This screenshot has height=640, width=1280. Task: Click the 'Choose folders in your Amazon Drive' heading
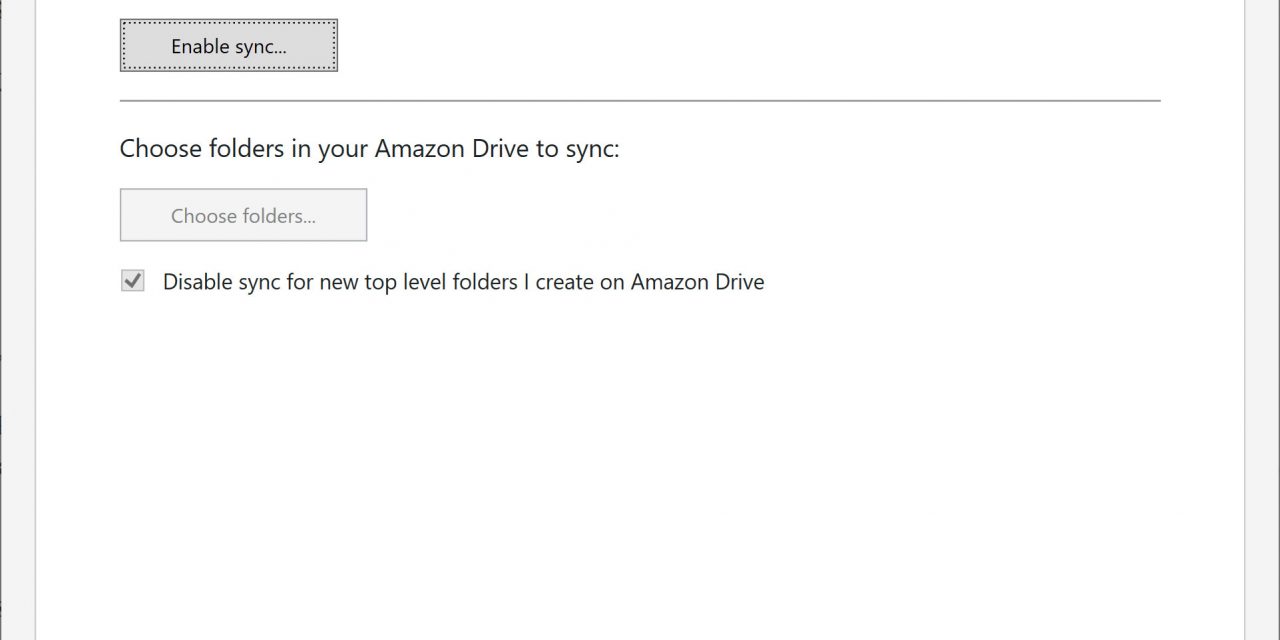click(x=369, y=149)
